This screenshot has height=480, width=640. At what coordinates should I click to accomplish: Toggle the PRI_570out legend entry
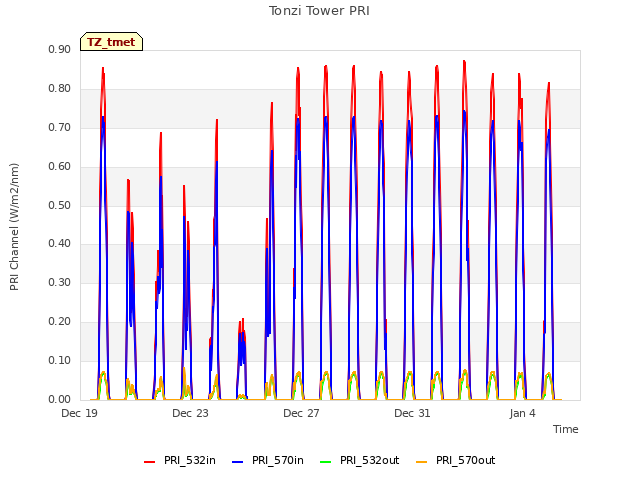pyautogui.click(x=456, y=460)
